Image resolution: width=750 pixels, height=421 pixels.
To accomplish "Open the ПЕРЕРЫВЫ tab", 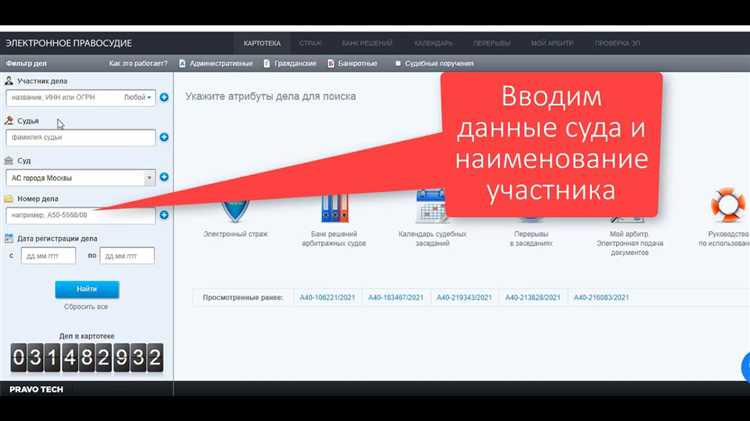I will point(492,44).
